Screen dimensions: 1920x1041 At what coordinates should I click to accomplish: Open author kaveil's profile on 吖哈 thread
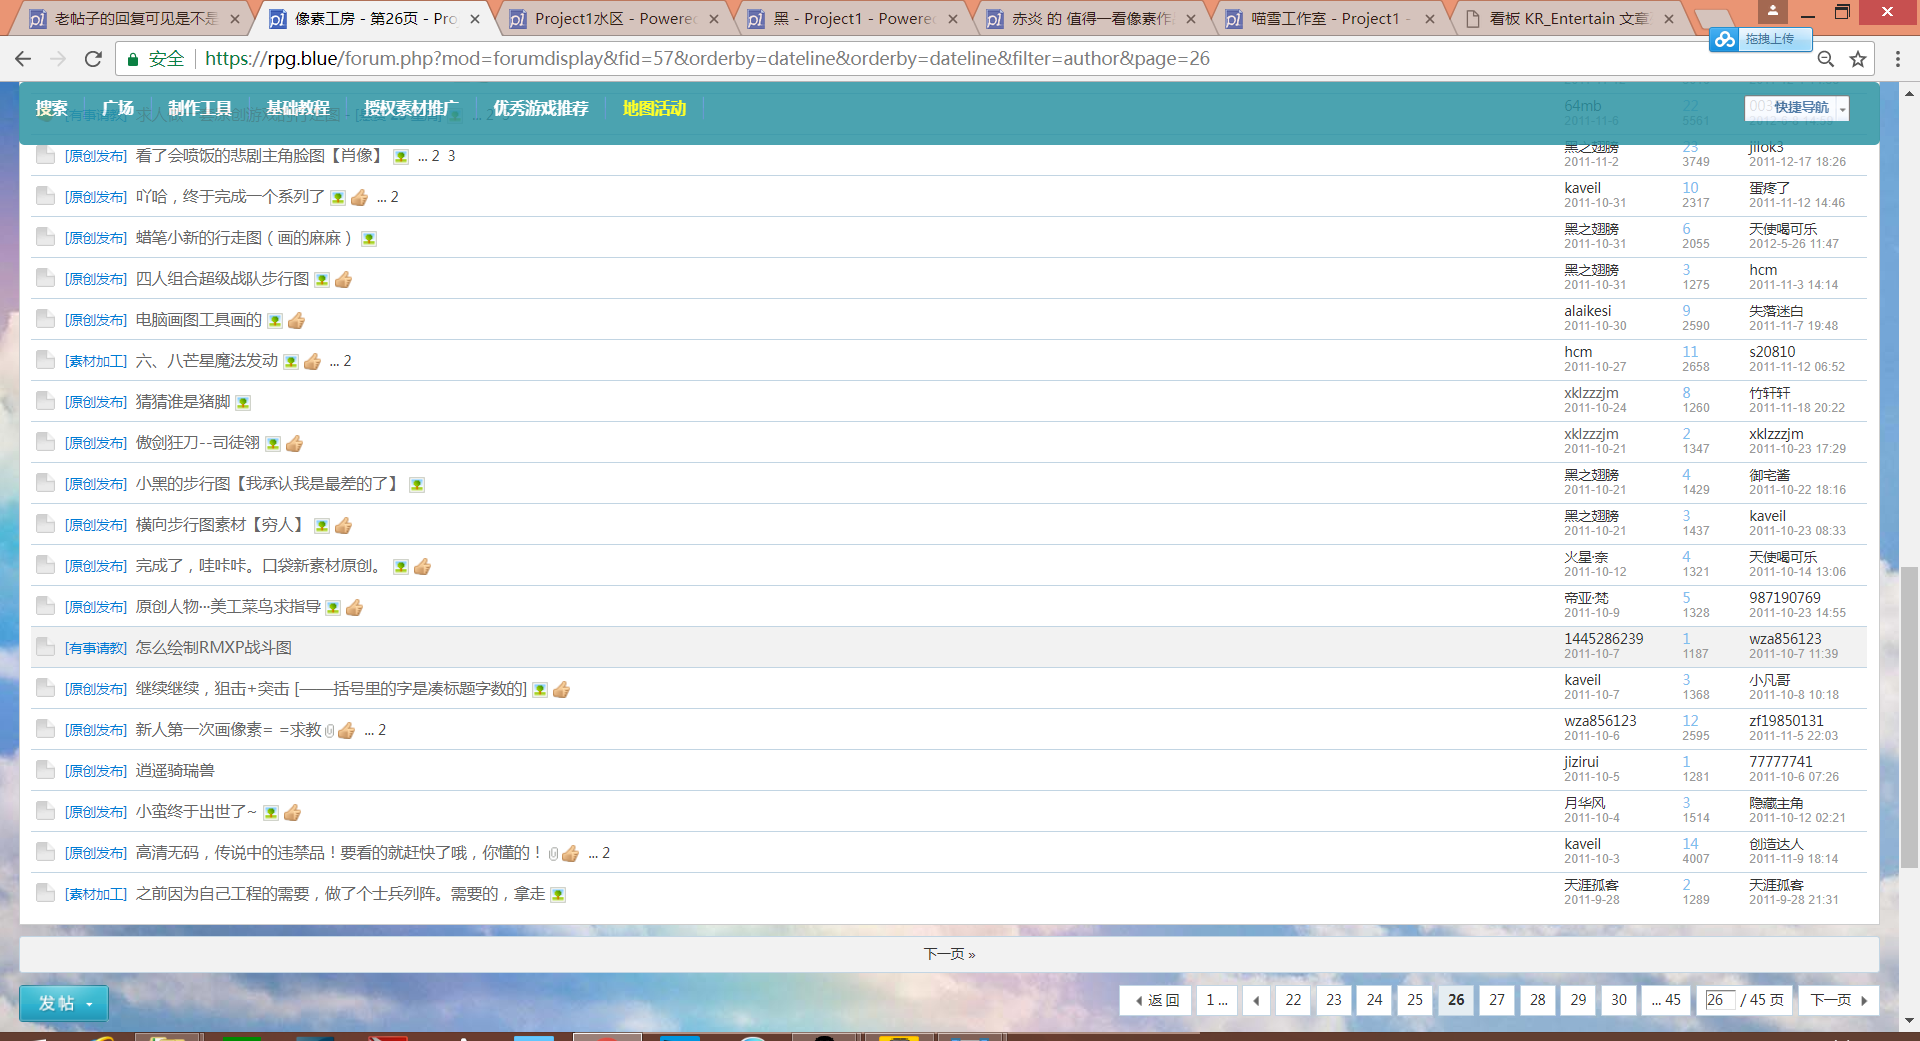(1582, 188)
